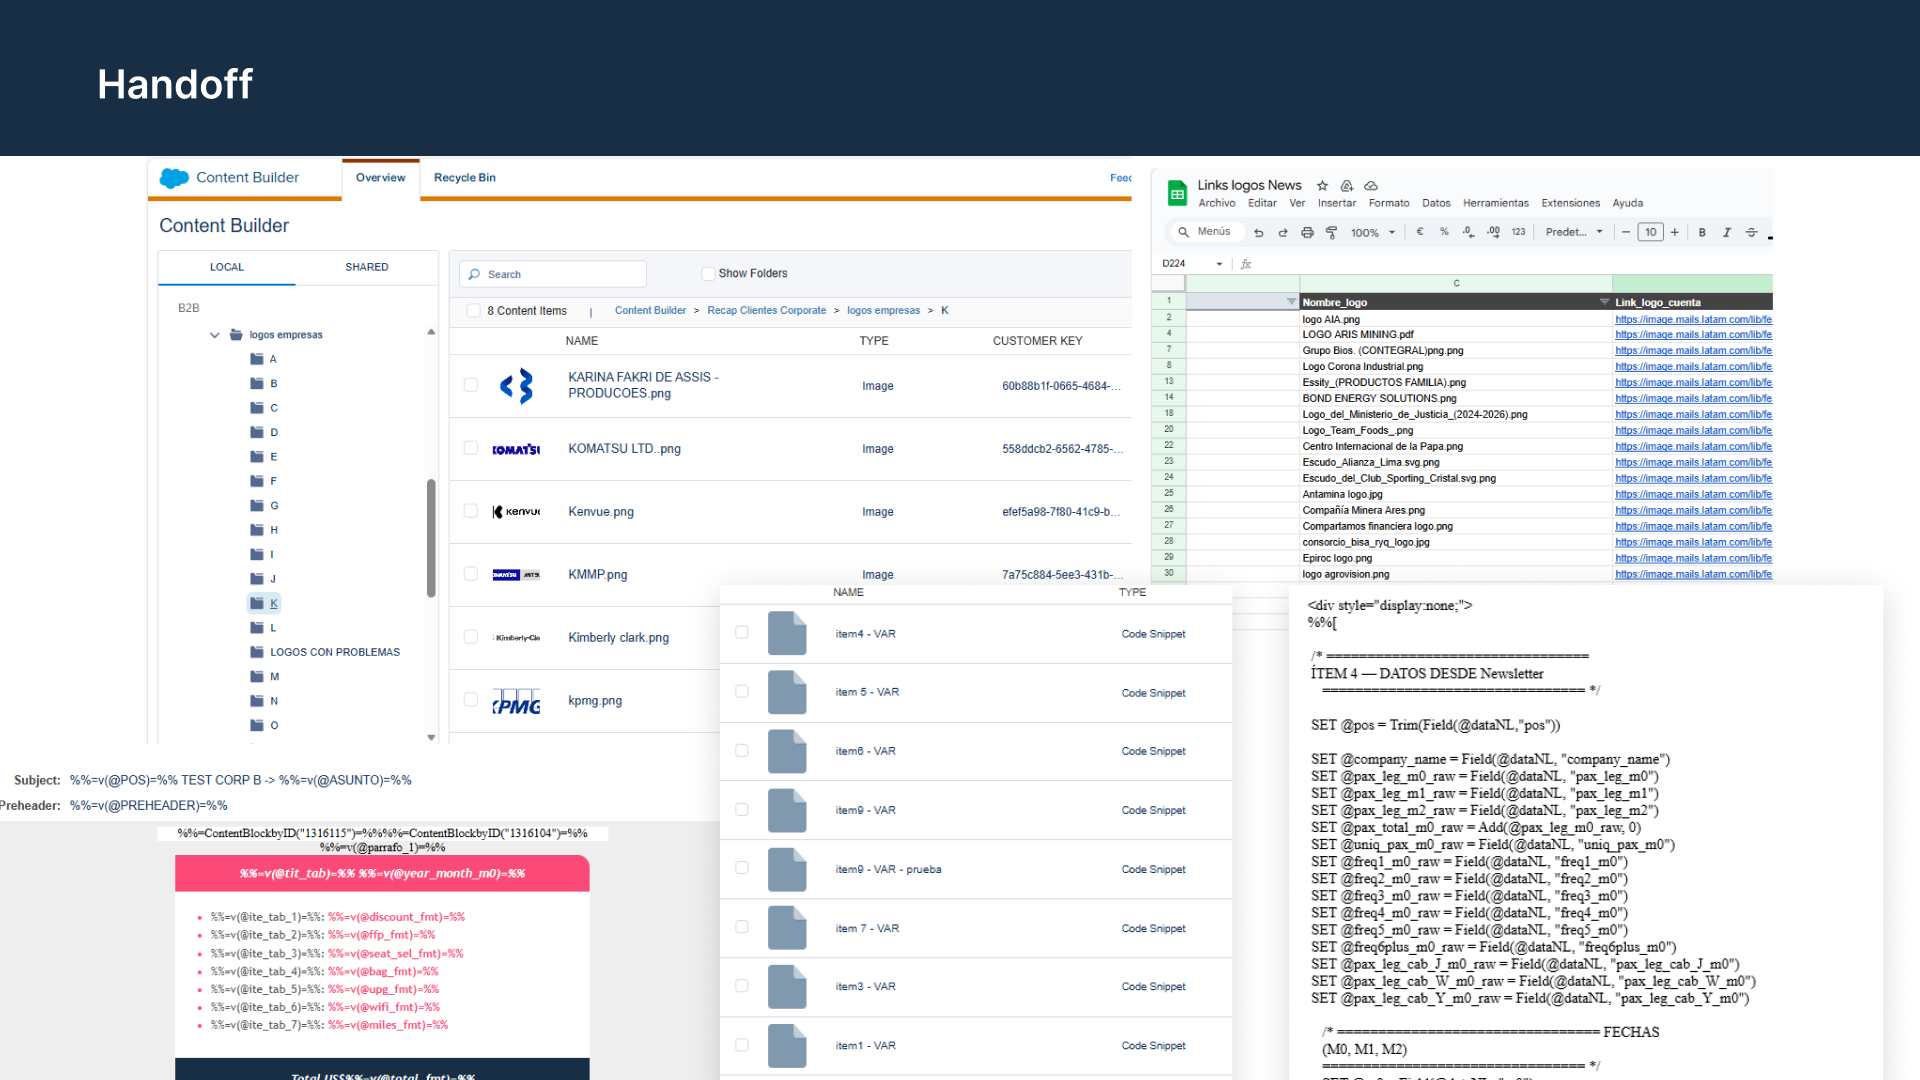
Task: Open the logo AIA.png image link
Action: [x=1692, y=320]
